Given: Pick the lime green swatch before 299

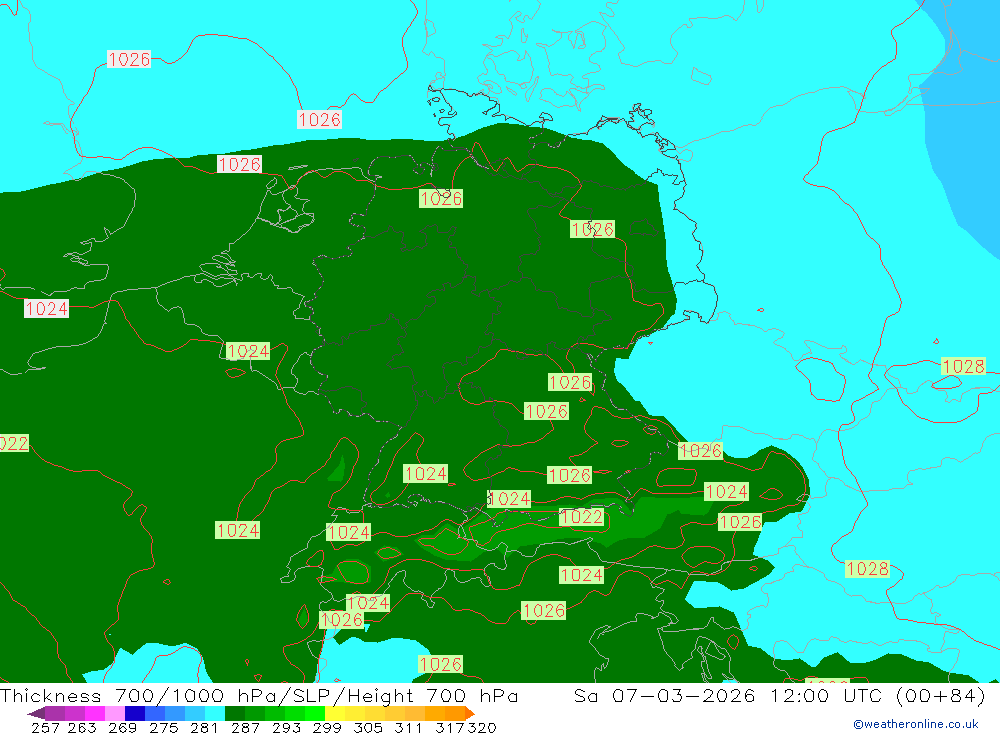Looking at the screenshot, I should coord(314,713).
